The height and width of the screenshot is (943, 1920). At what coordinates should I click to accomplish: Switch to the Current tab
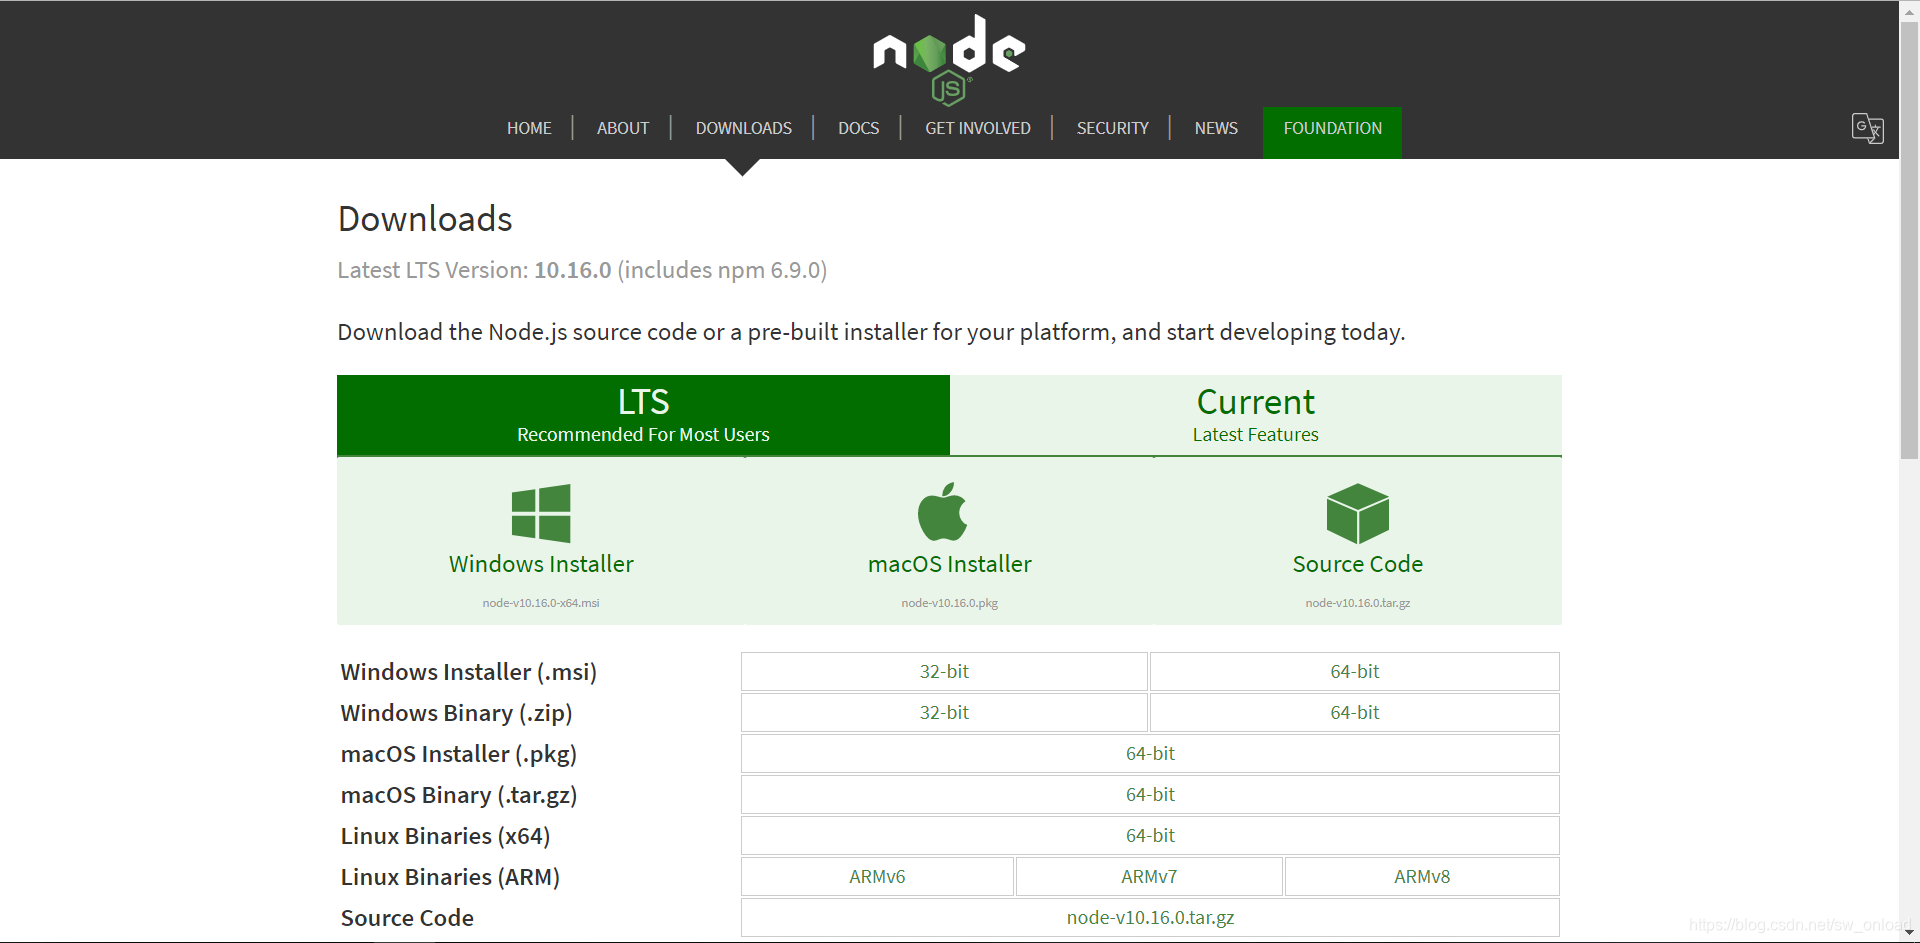click(1256, 415)
